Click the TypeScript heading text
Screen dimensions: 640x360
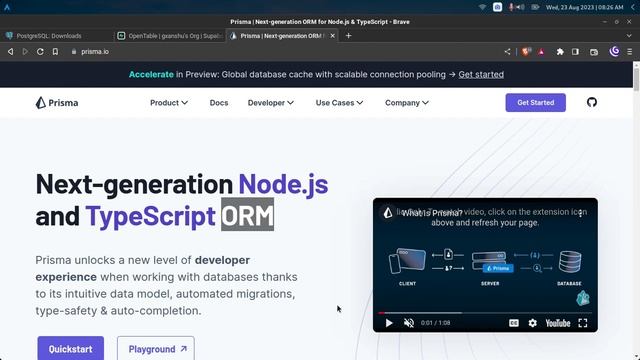[x=150, y=216]
